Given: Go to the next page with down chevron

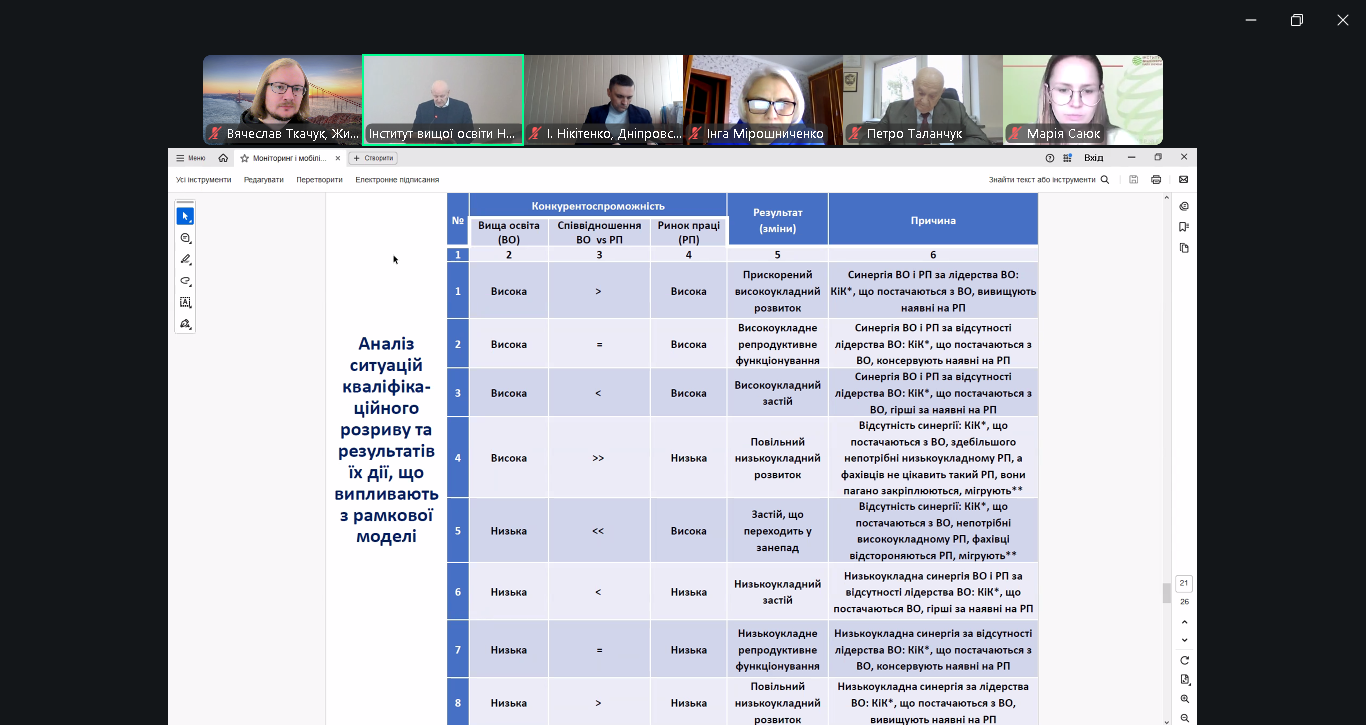Looking at the screenshot, I should pyautogui.click(x=1184, y=640).
